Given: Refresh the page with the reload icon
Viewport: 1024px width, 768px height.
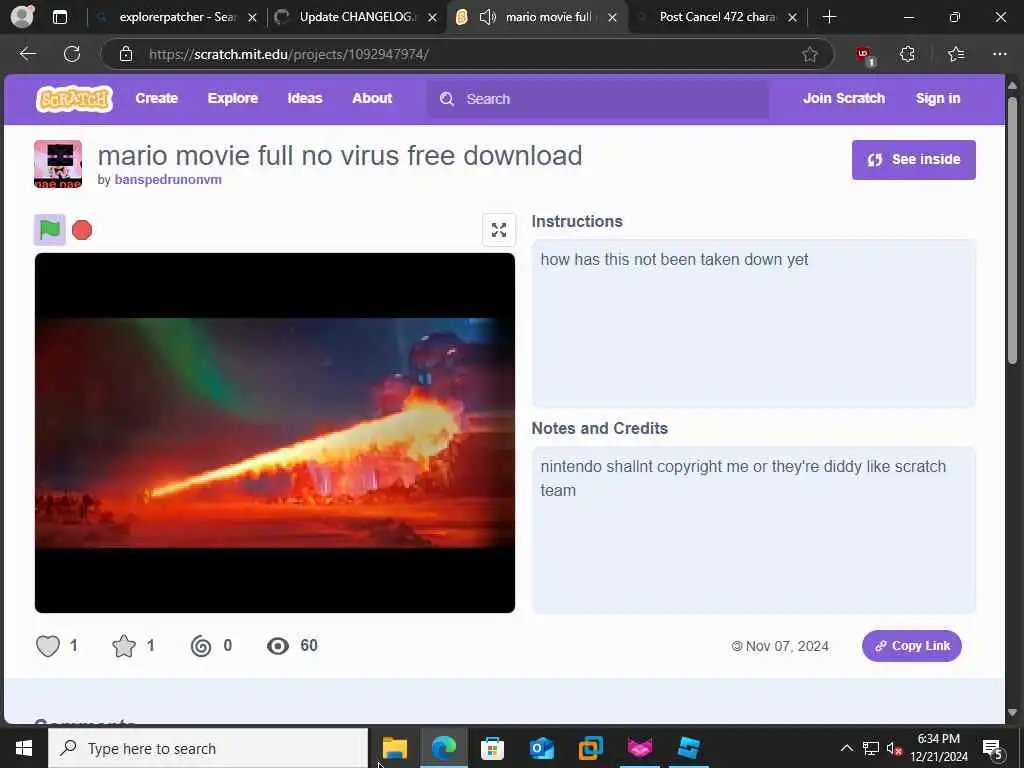Looking at the screenshot, I should [72, 54].
